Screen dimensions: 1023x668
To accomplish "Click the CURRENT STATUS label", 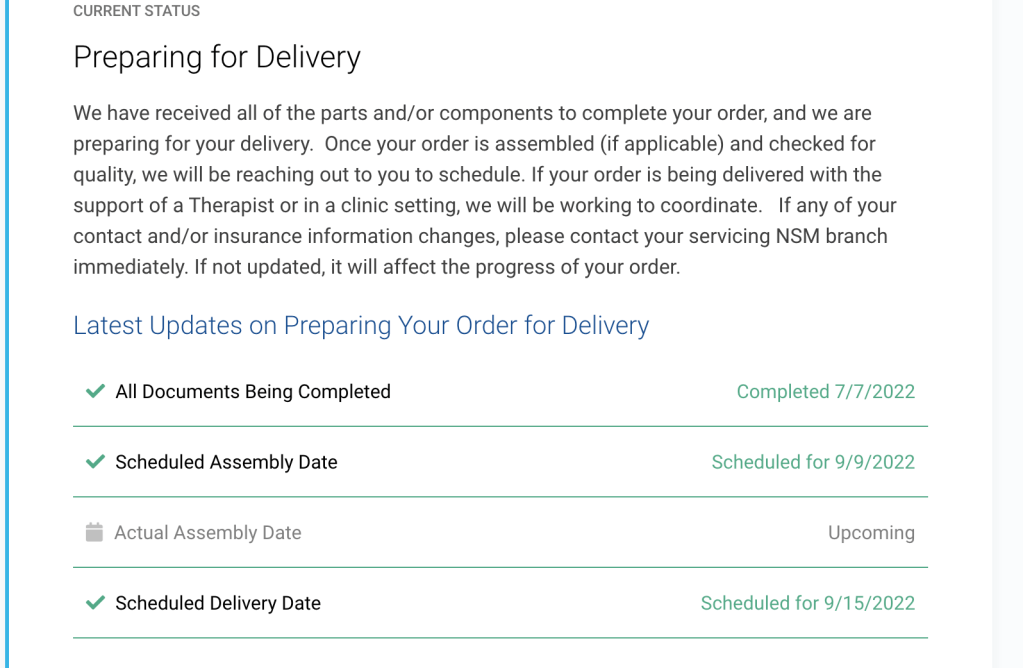I will [136, 11].
